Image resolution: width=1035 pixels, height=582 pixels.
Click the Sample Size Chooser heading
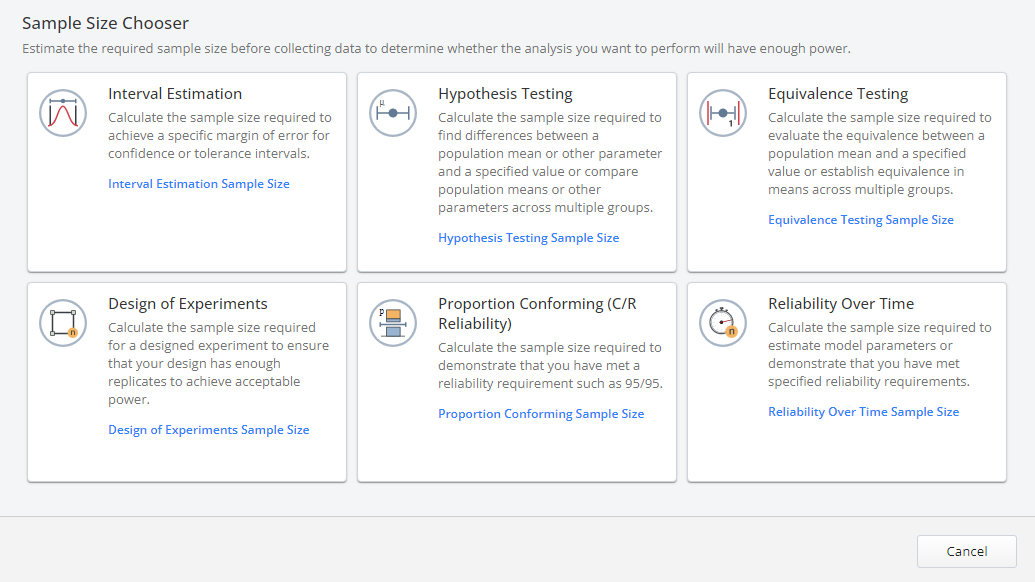104,22
